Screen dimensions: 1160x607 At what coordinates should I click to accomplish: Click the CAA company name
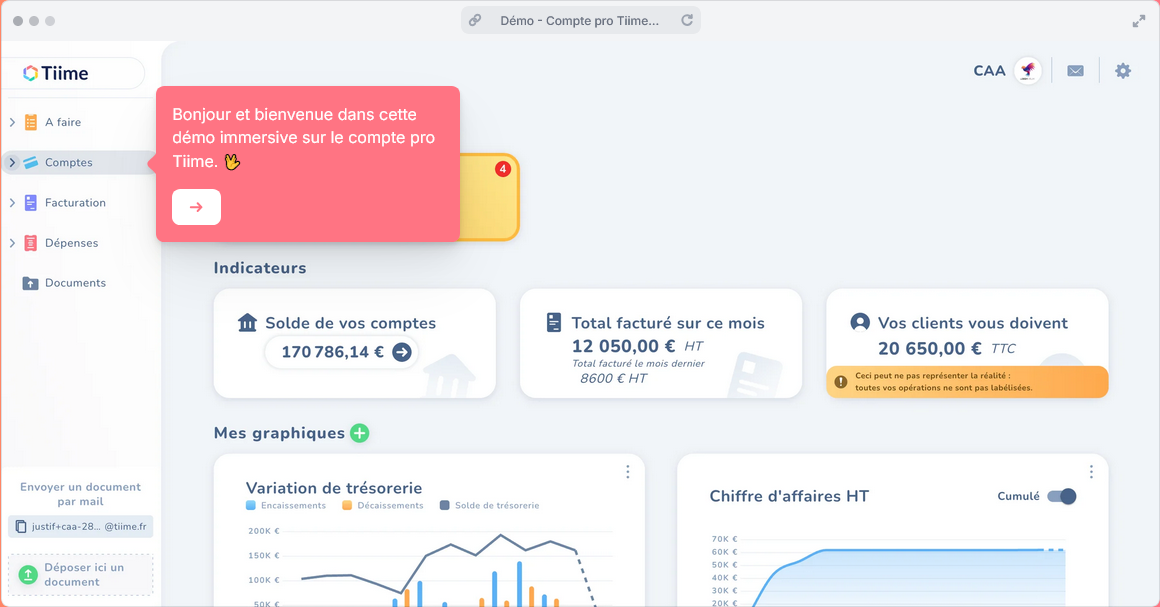point(989,71)
